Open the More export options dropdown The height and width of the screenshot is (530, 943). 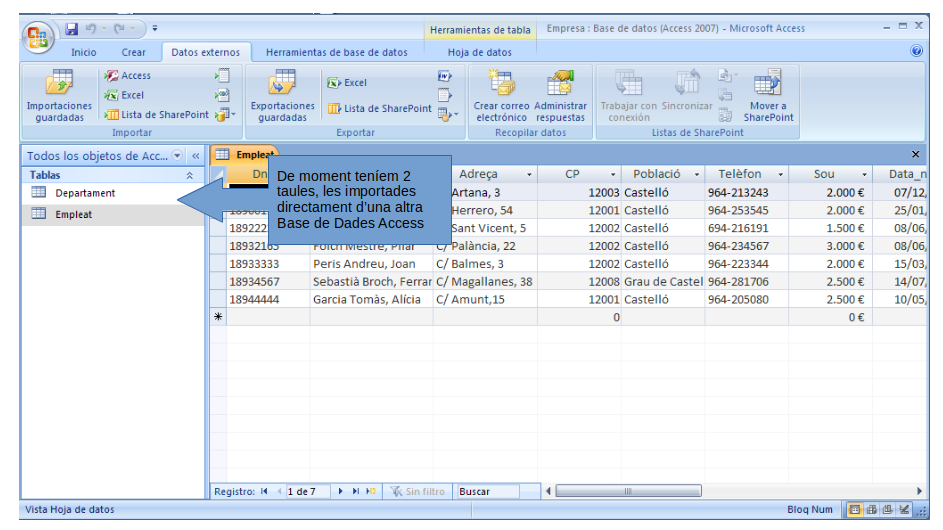click(447, 114)
